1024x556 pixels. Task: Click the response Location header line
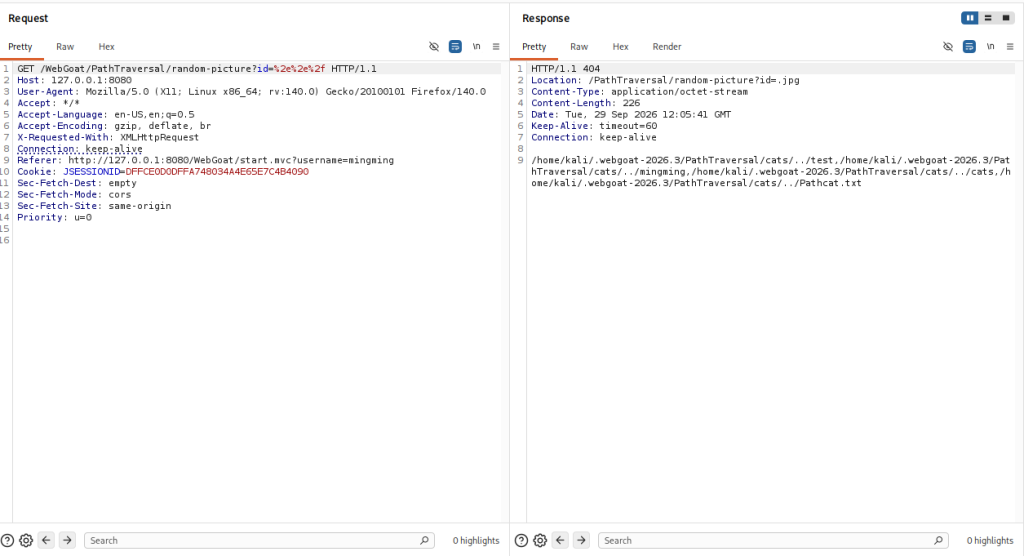tap(665, 80)
